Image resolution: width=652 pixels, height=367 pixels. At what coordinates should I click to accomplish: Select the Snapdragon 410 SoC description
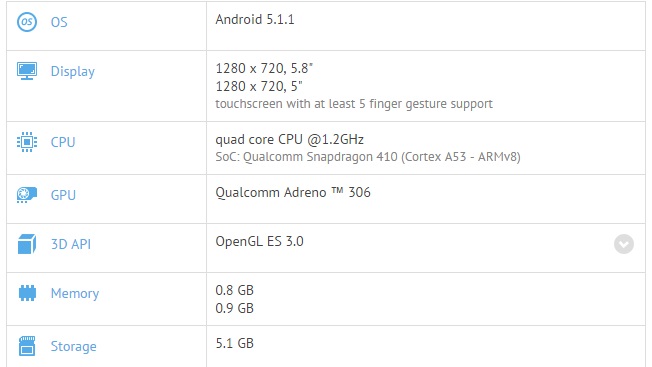(368, 157)
